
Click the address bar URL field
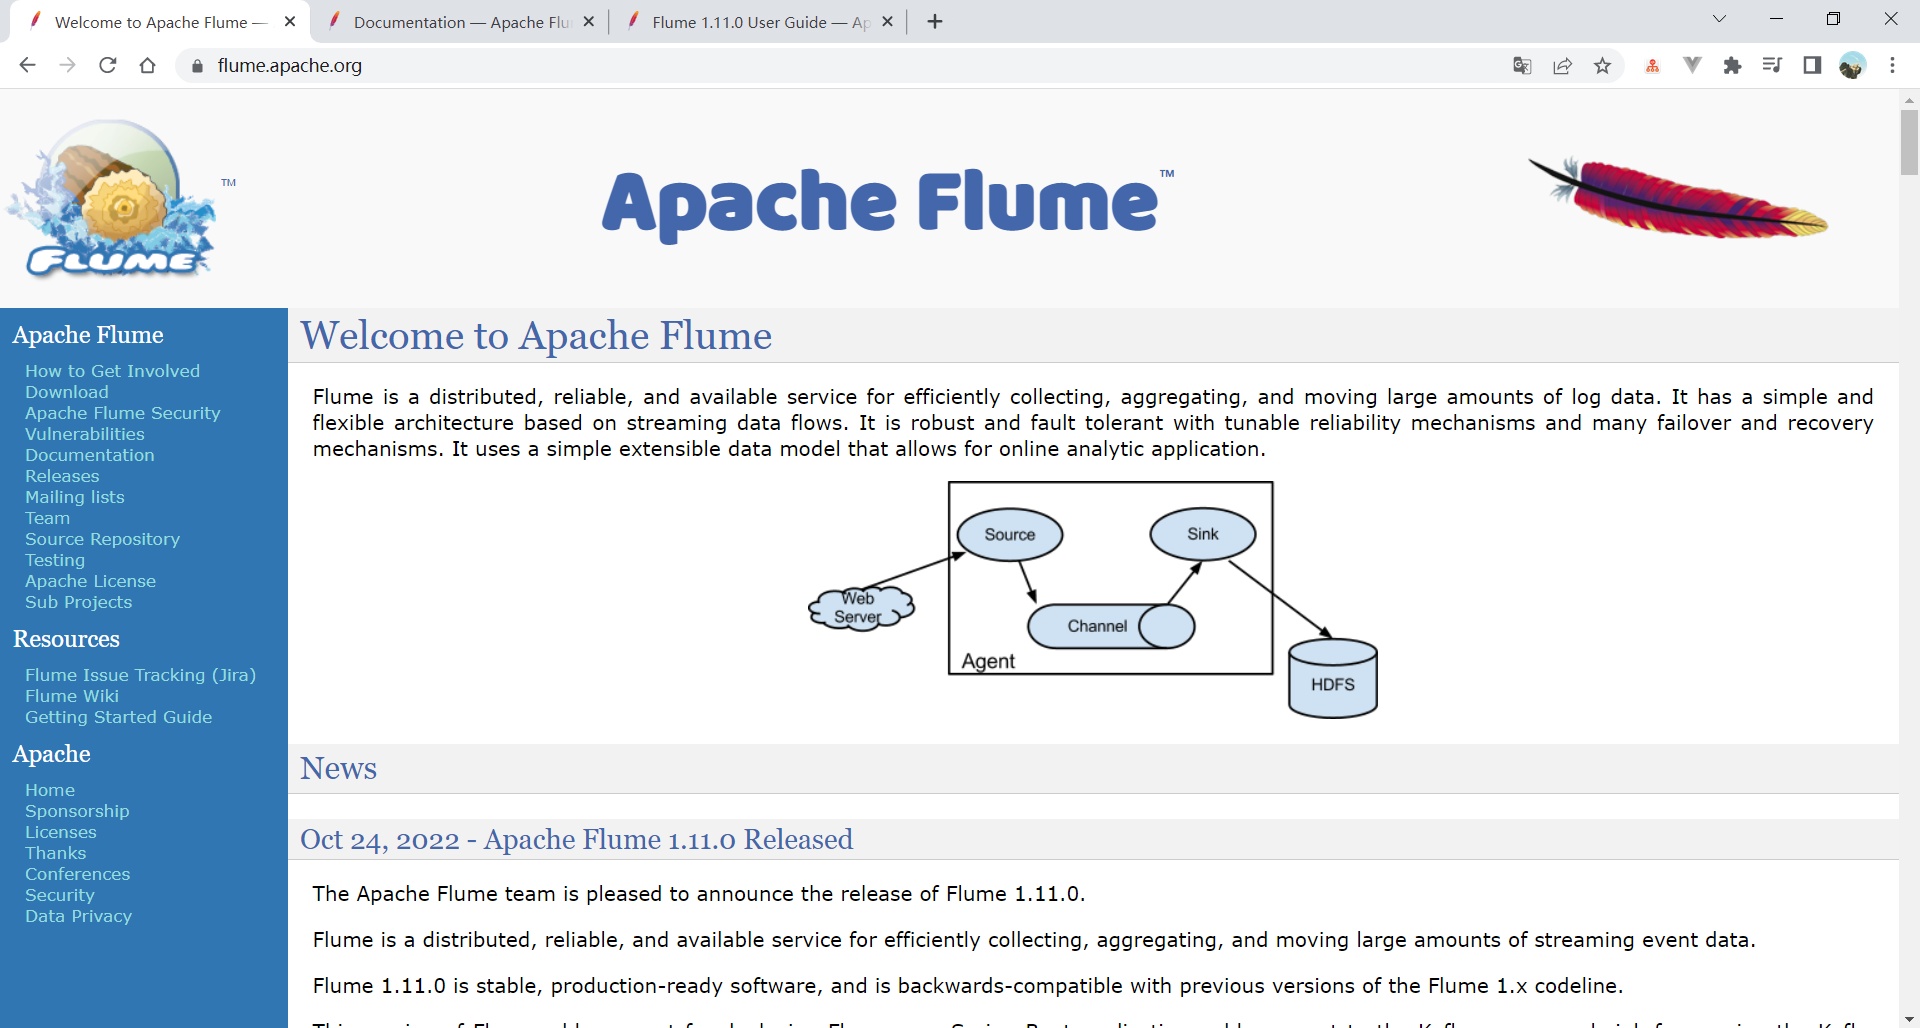pyautogui.click(x=840, y=65)
